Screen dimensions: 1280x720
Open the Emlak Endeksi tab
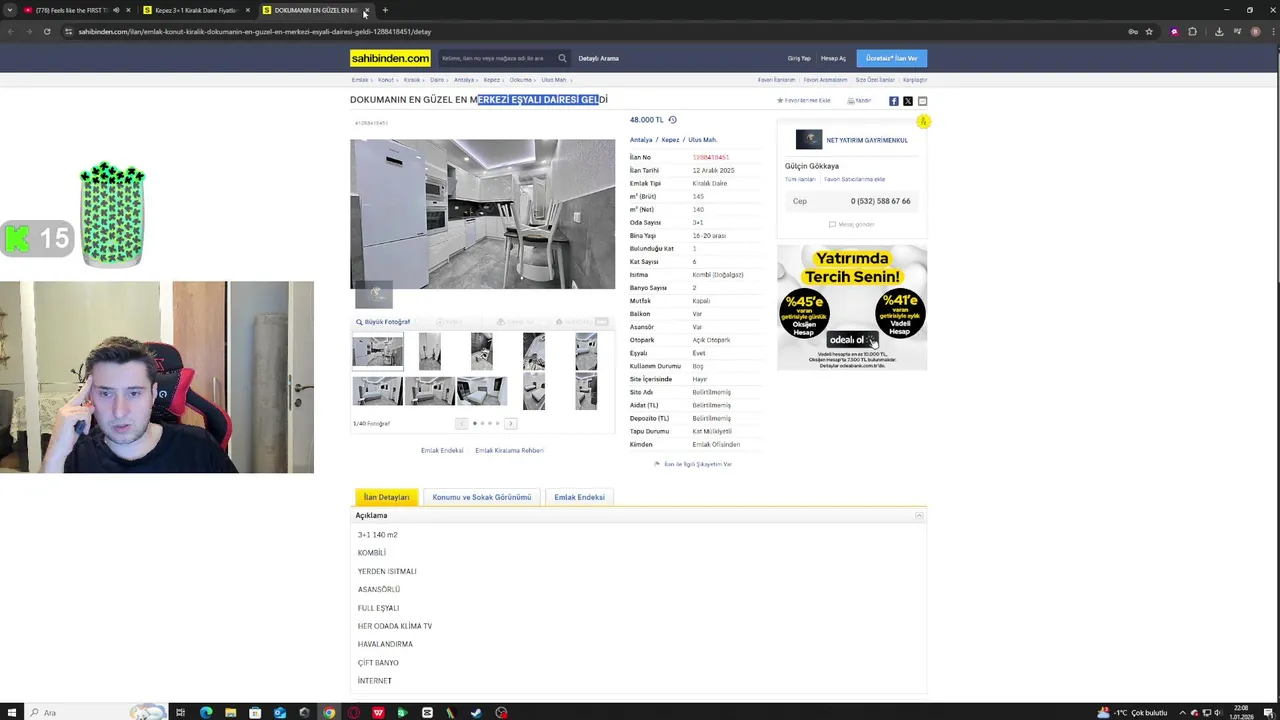(579, 497)
